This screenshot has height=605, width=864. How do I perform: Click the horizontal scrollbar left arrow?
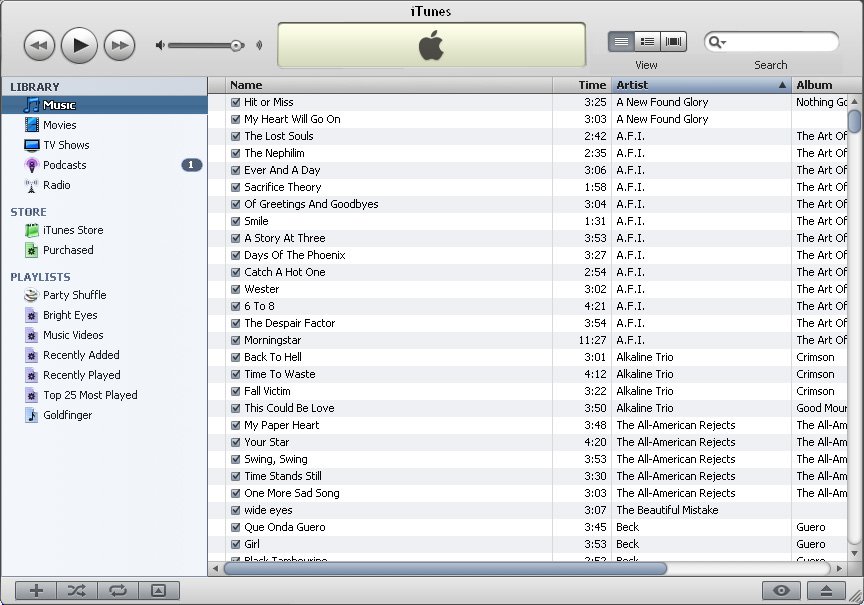(x=215, y=568)
